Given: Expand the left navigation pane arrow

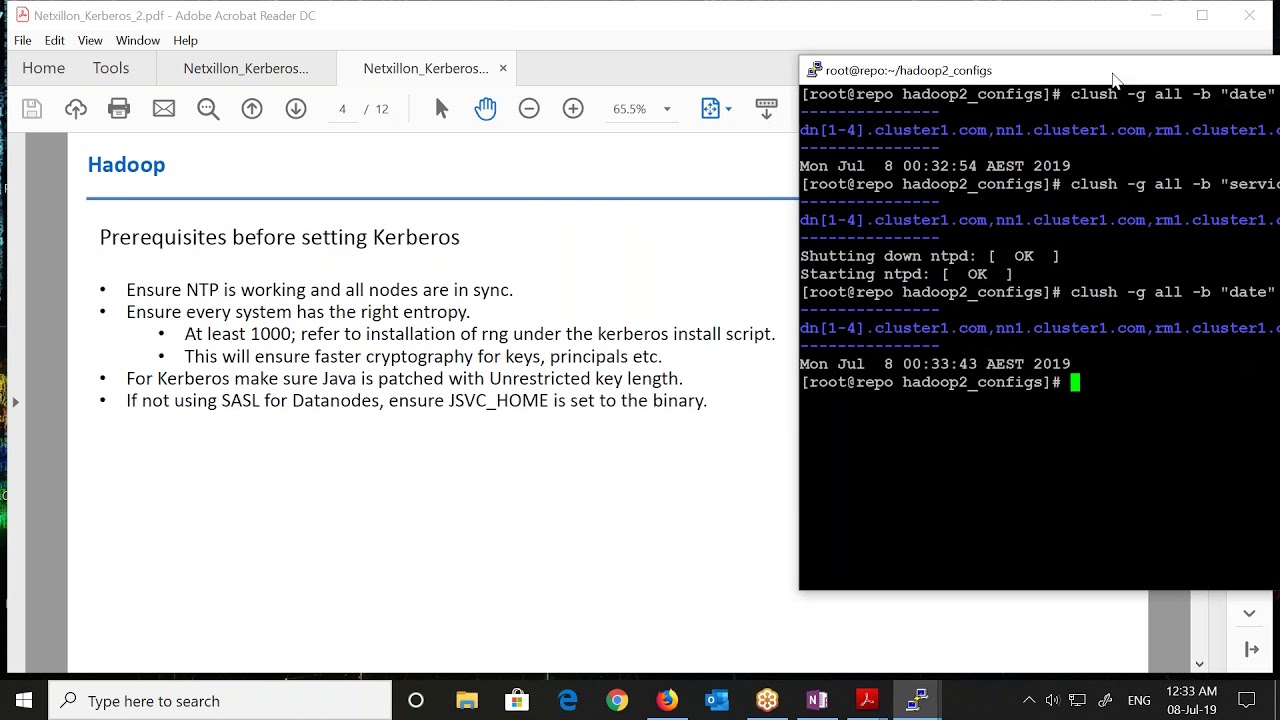Looking at the screenshot, I should tap(15, 402).
